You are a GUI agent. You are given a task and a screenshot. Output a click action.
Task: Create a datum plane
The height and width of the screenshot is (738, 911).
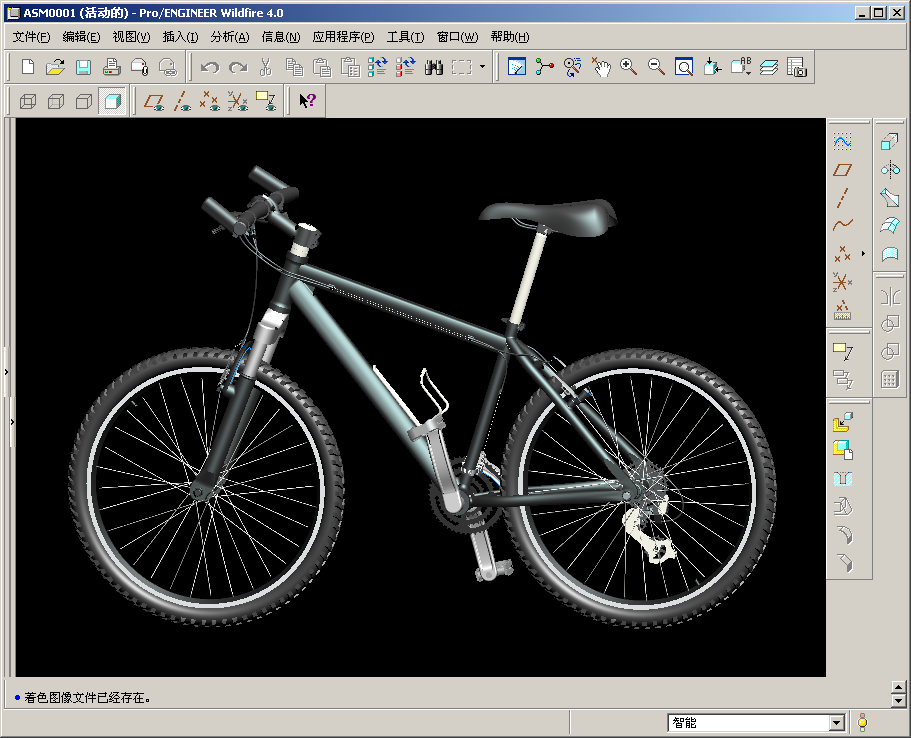pyautogui.click(x=842, y=170)
